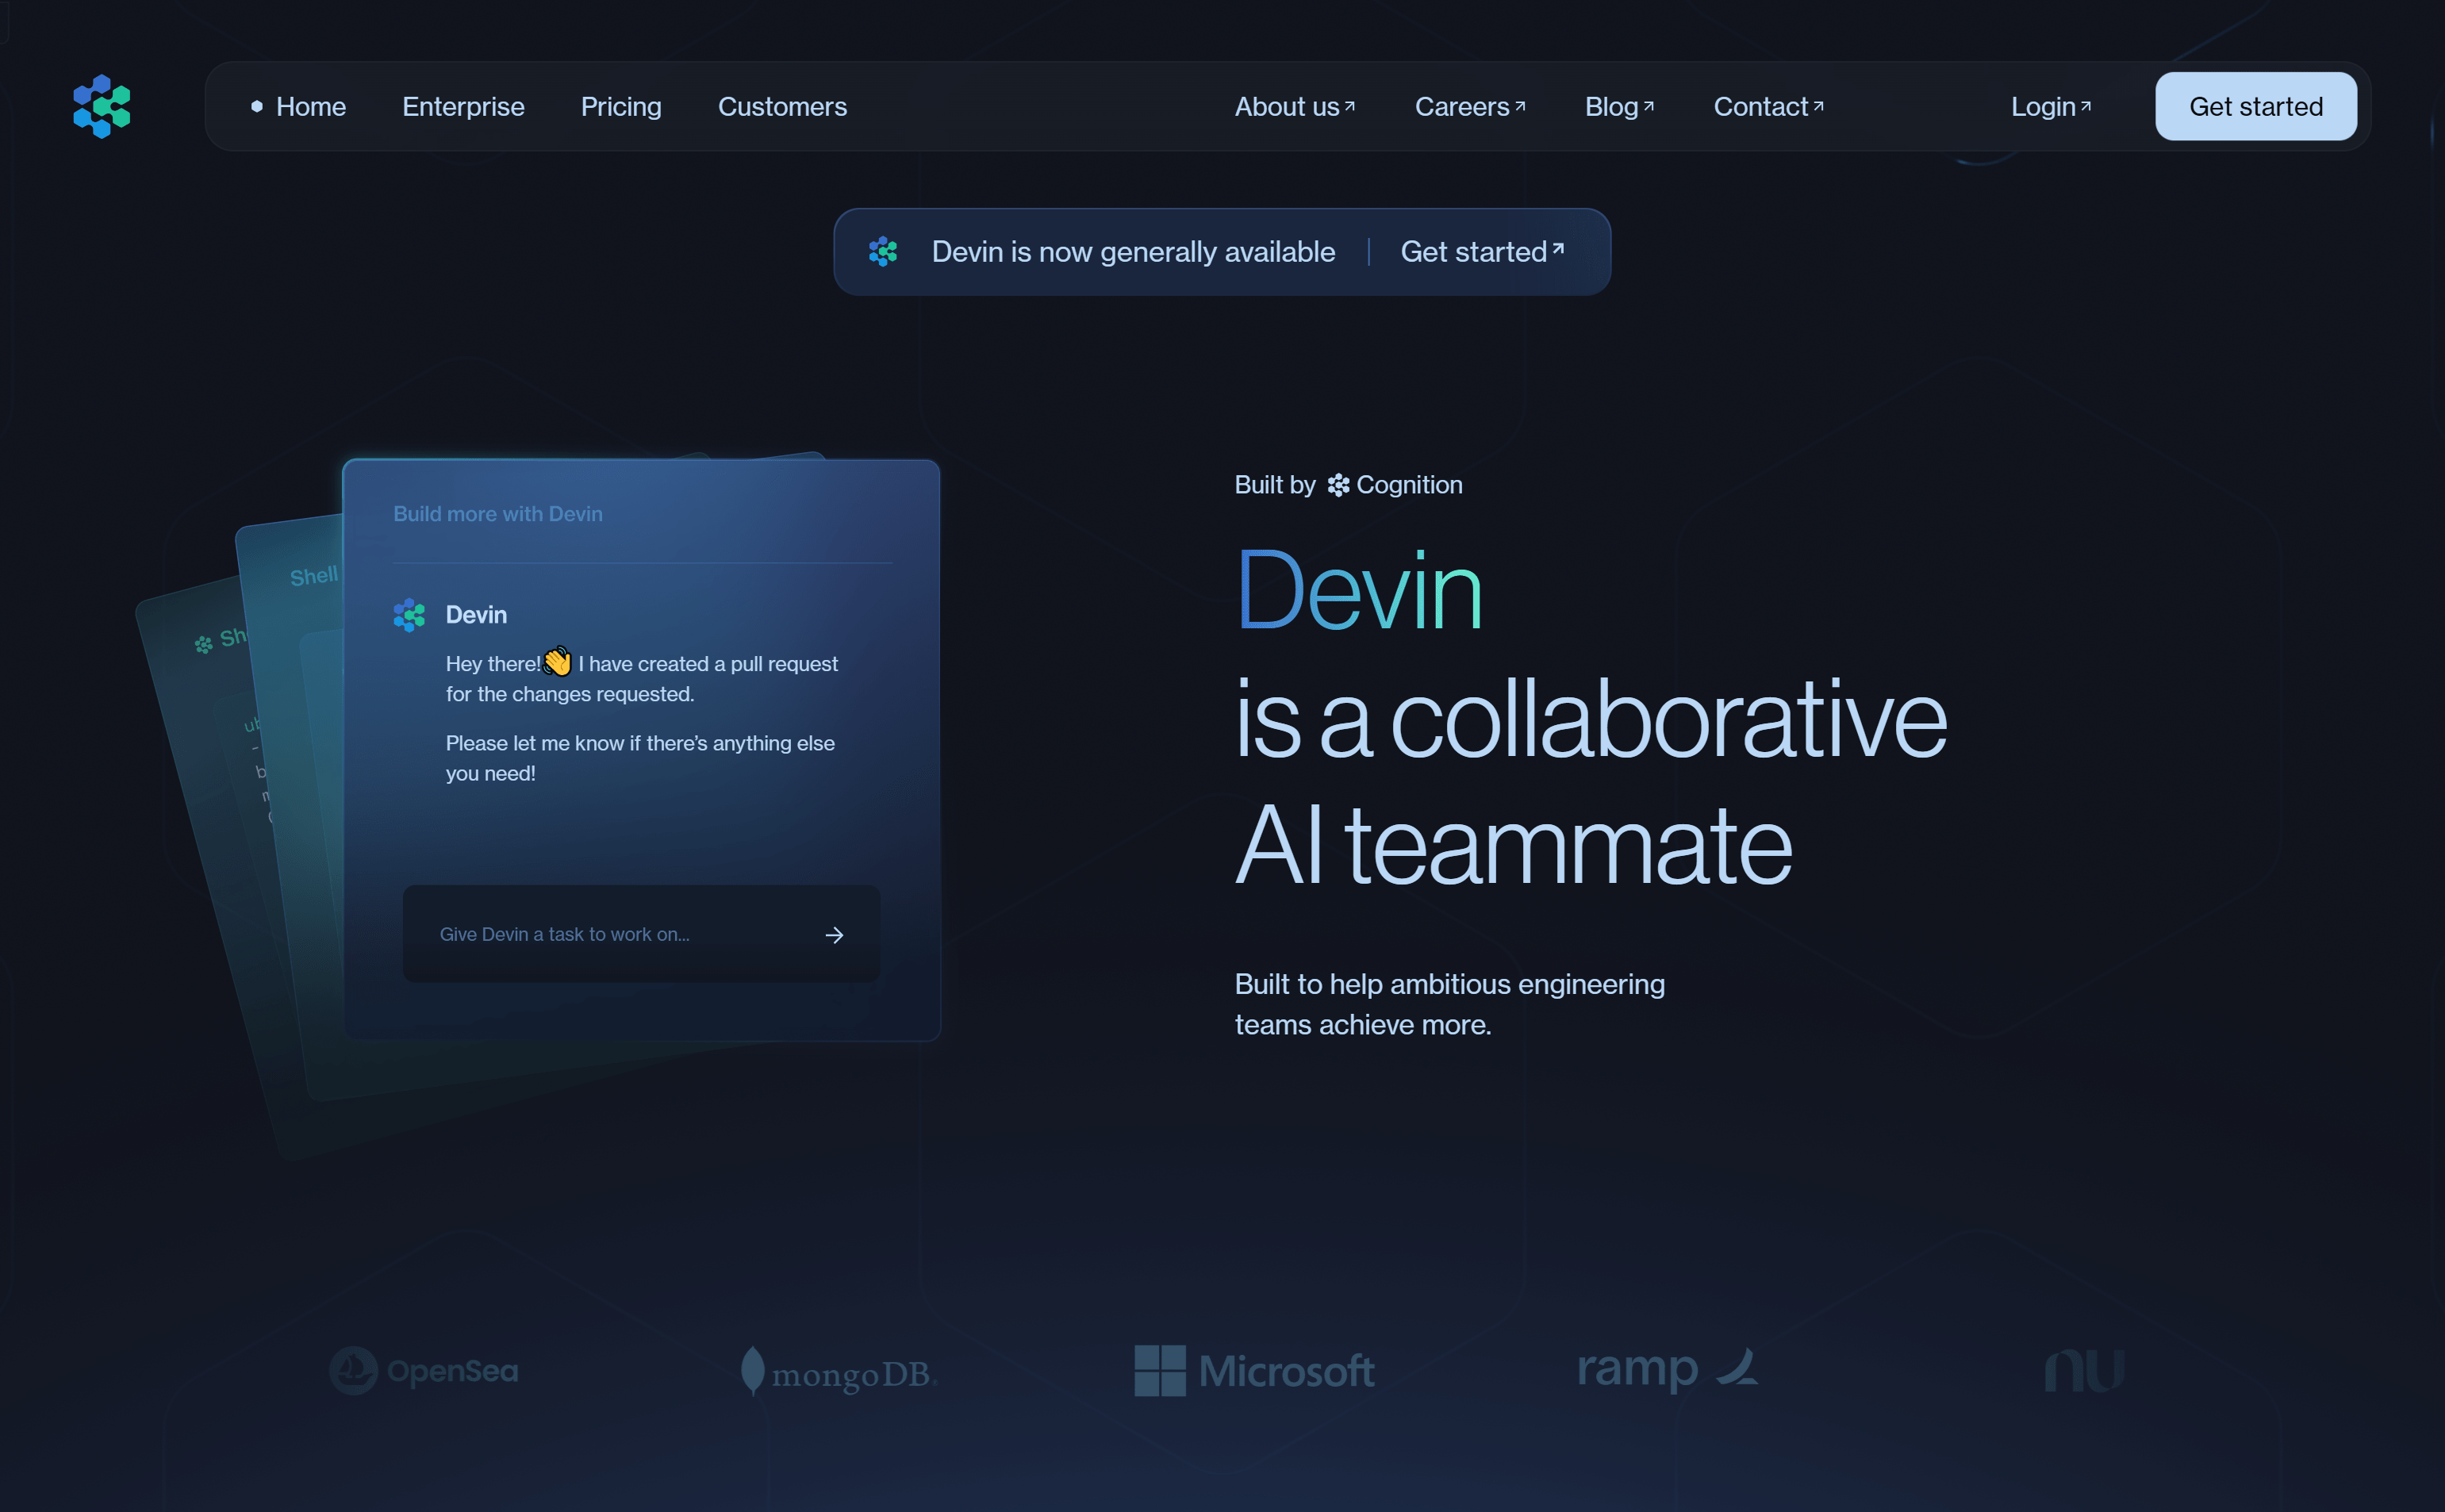Click the Cognition snowflake logo icon
Image resolution: width=2445 pixels, height=1512 pixels.
click(1334, 485)
